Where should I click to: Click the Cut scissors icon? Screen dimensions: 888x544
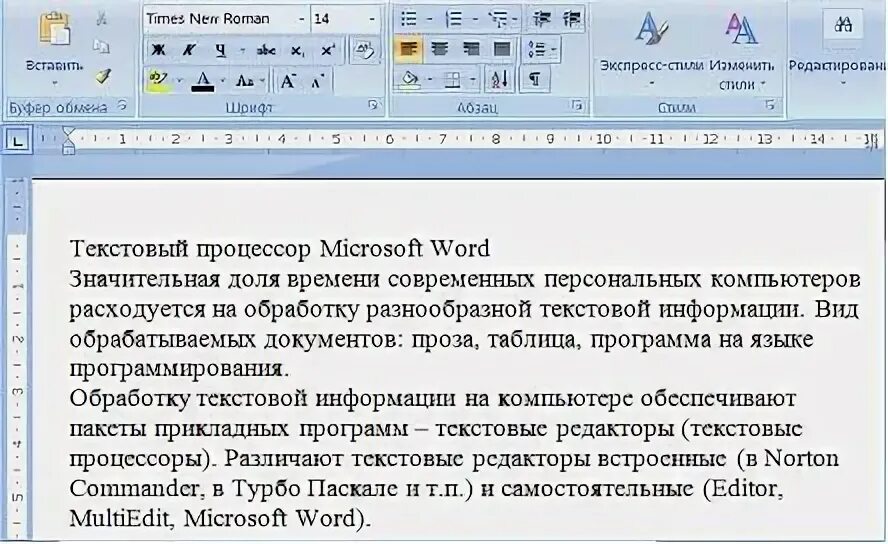[101, 18]
